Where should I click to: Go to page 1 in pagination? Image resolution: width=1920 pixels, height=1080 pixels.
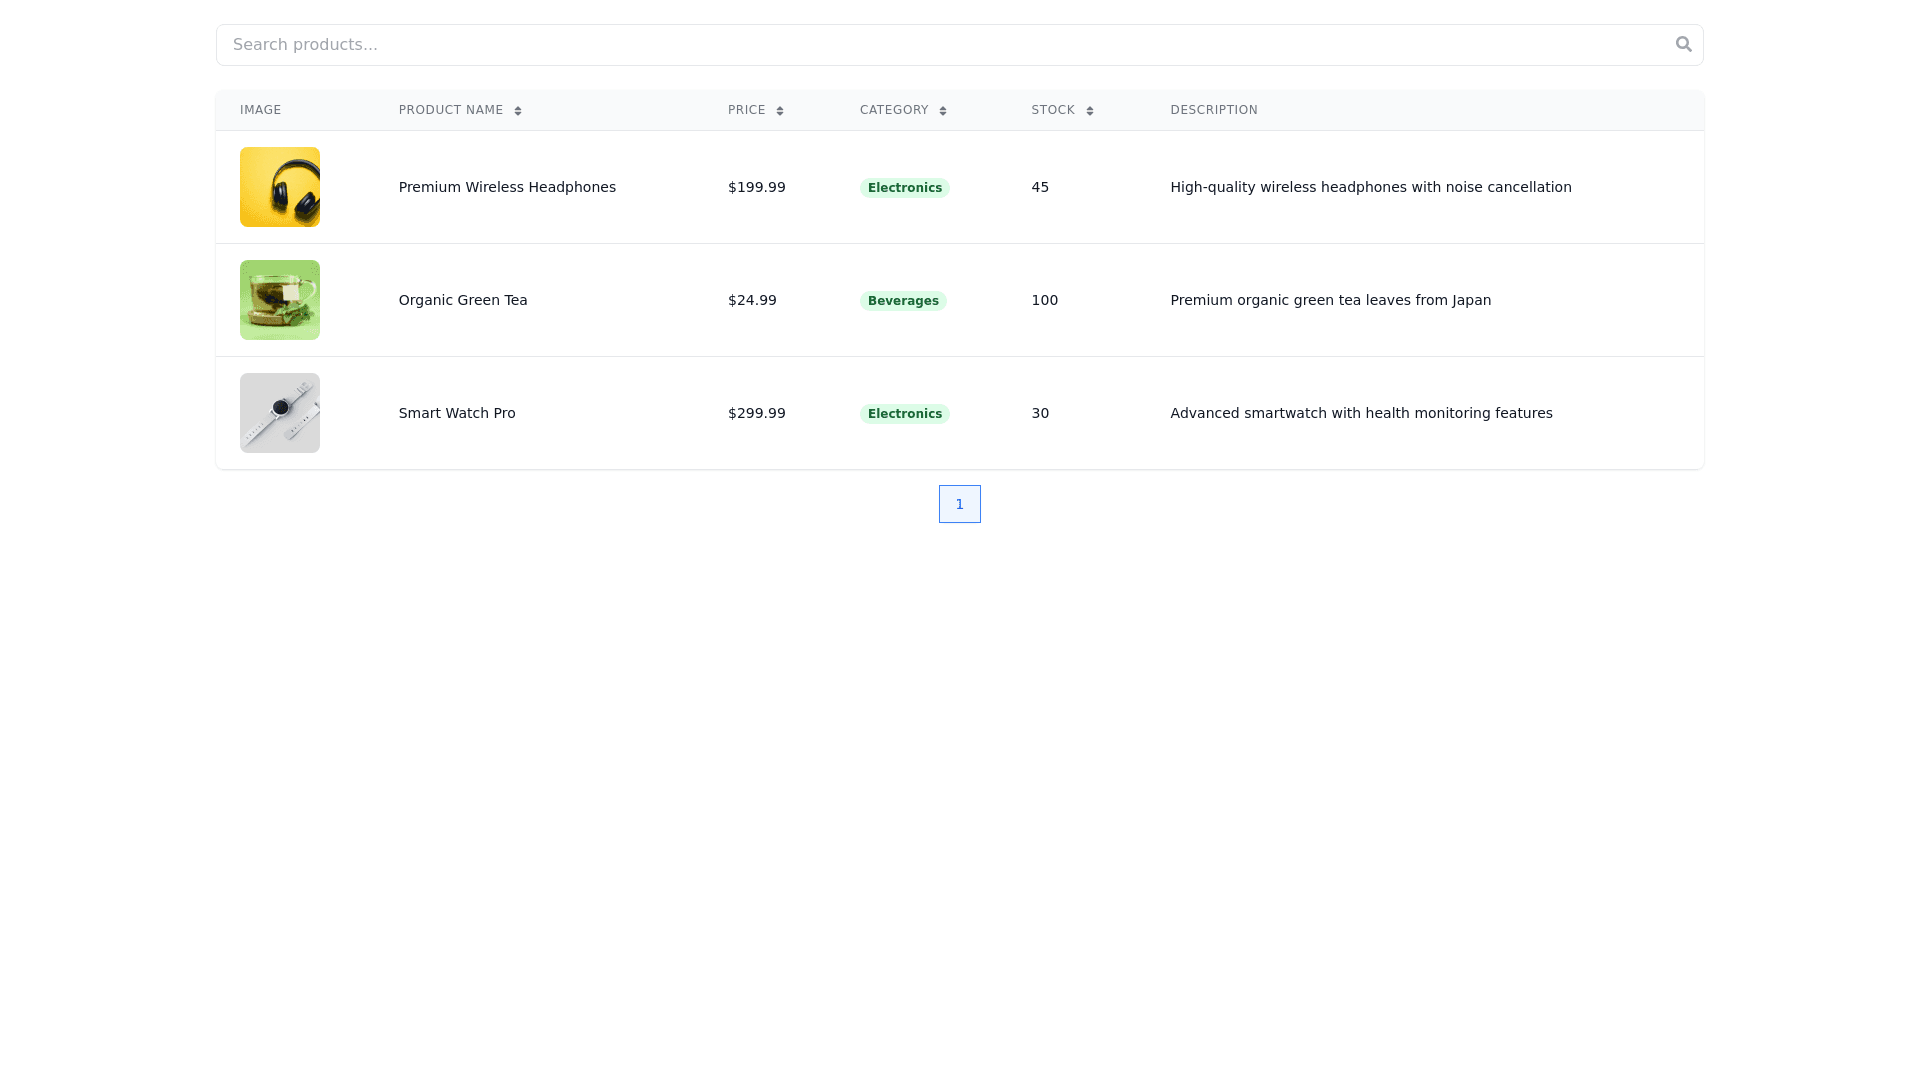pyautogui.click(x=960, y=504)
